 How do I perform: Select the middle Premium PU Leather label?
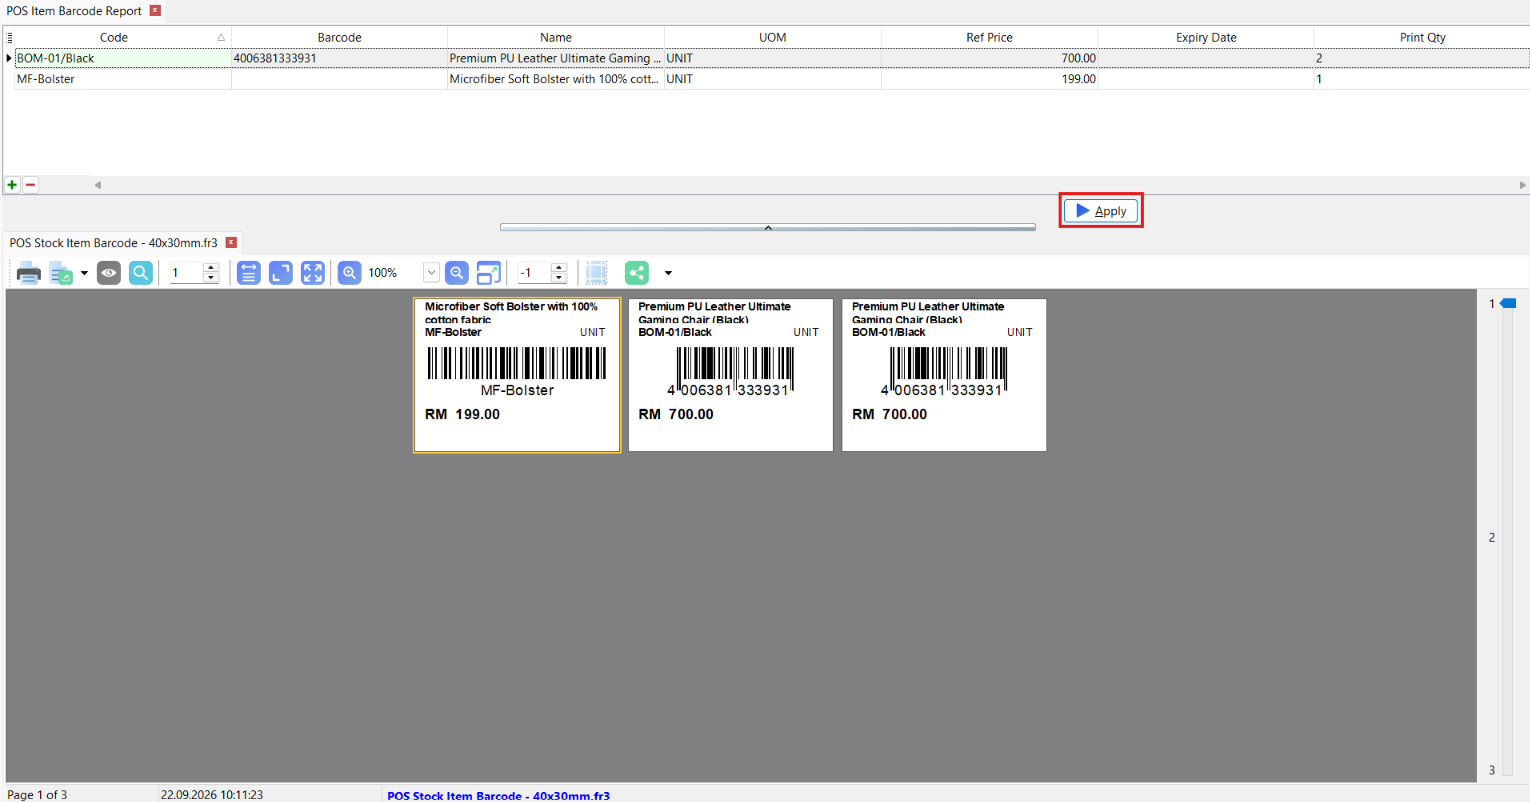(731, 375)
